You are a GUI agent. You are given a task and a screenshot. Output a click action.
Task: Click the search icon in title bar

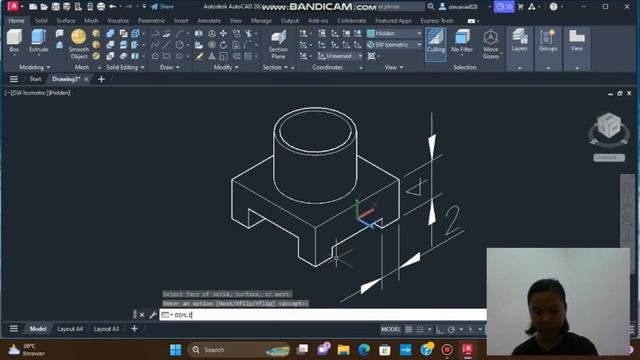click(x=431, y=7)
